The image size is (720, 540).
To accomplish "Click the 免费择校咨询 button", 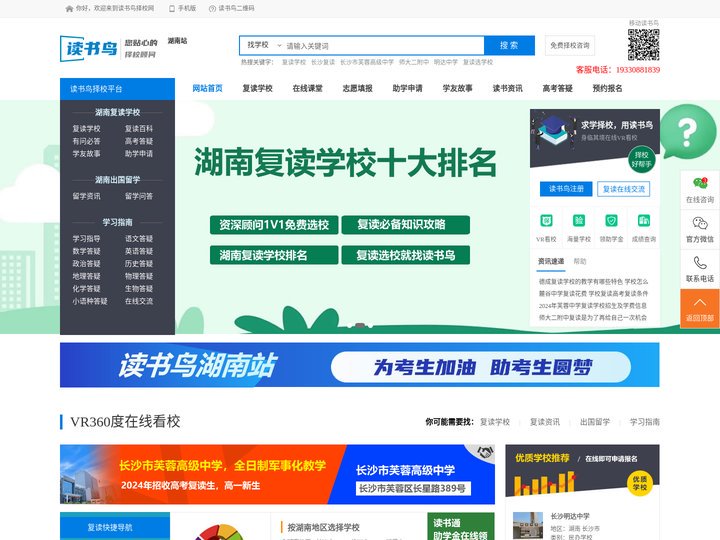I will 570,45.
